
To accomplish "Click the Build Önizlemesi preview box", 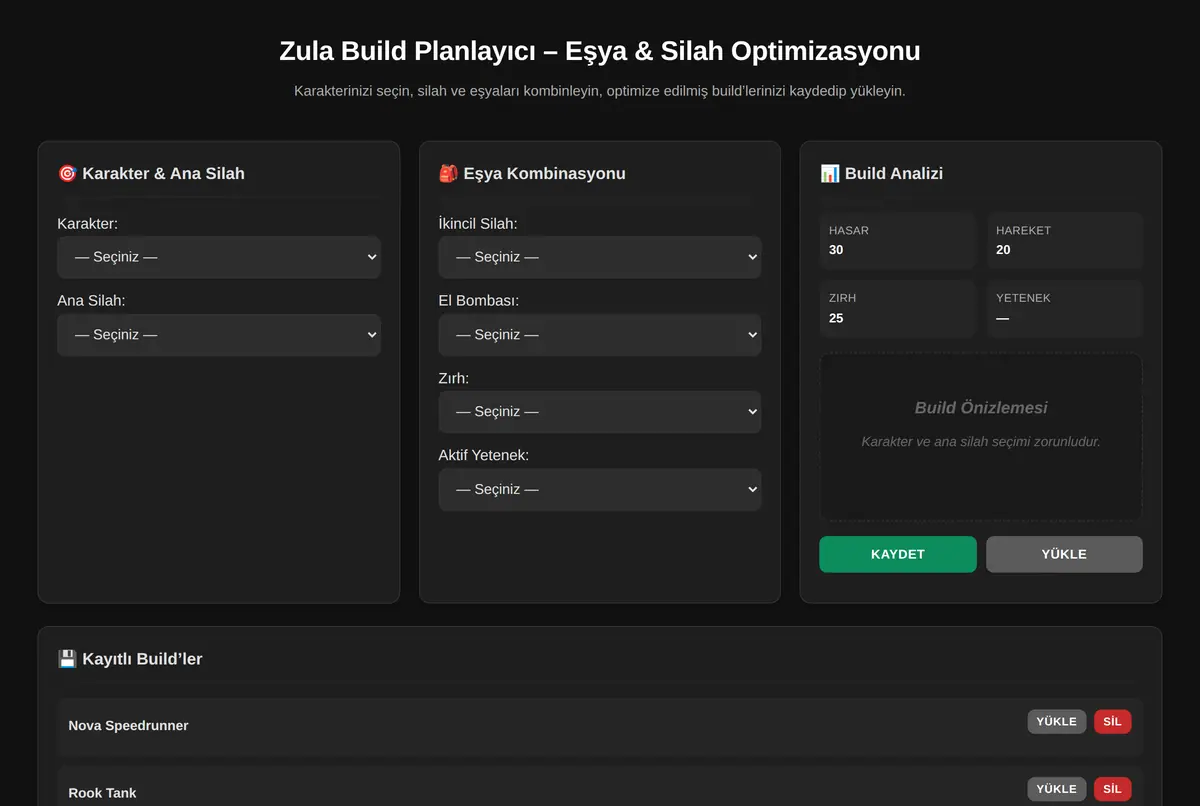I will 981,437.
